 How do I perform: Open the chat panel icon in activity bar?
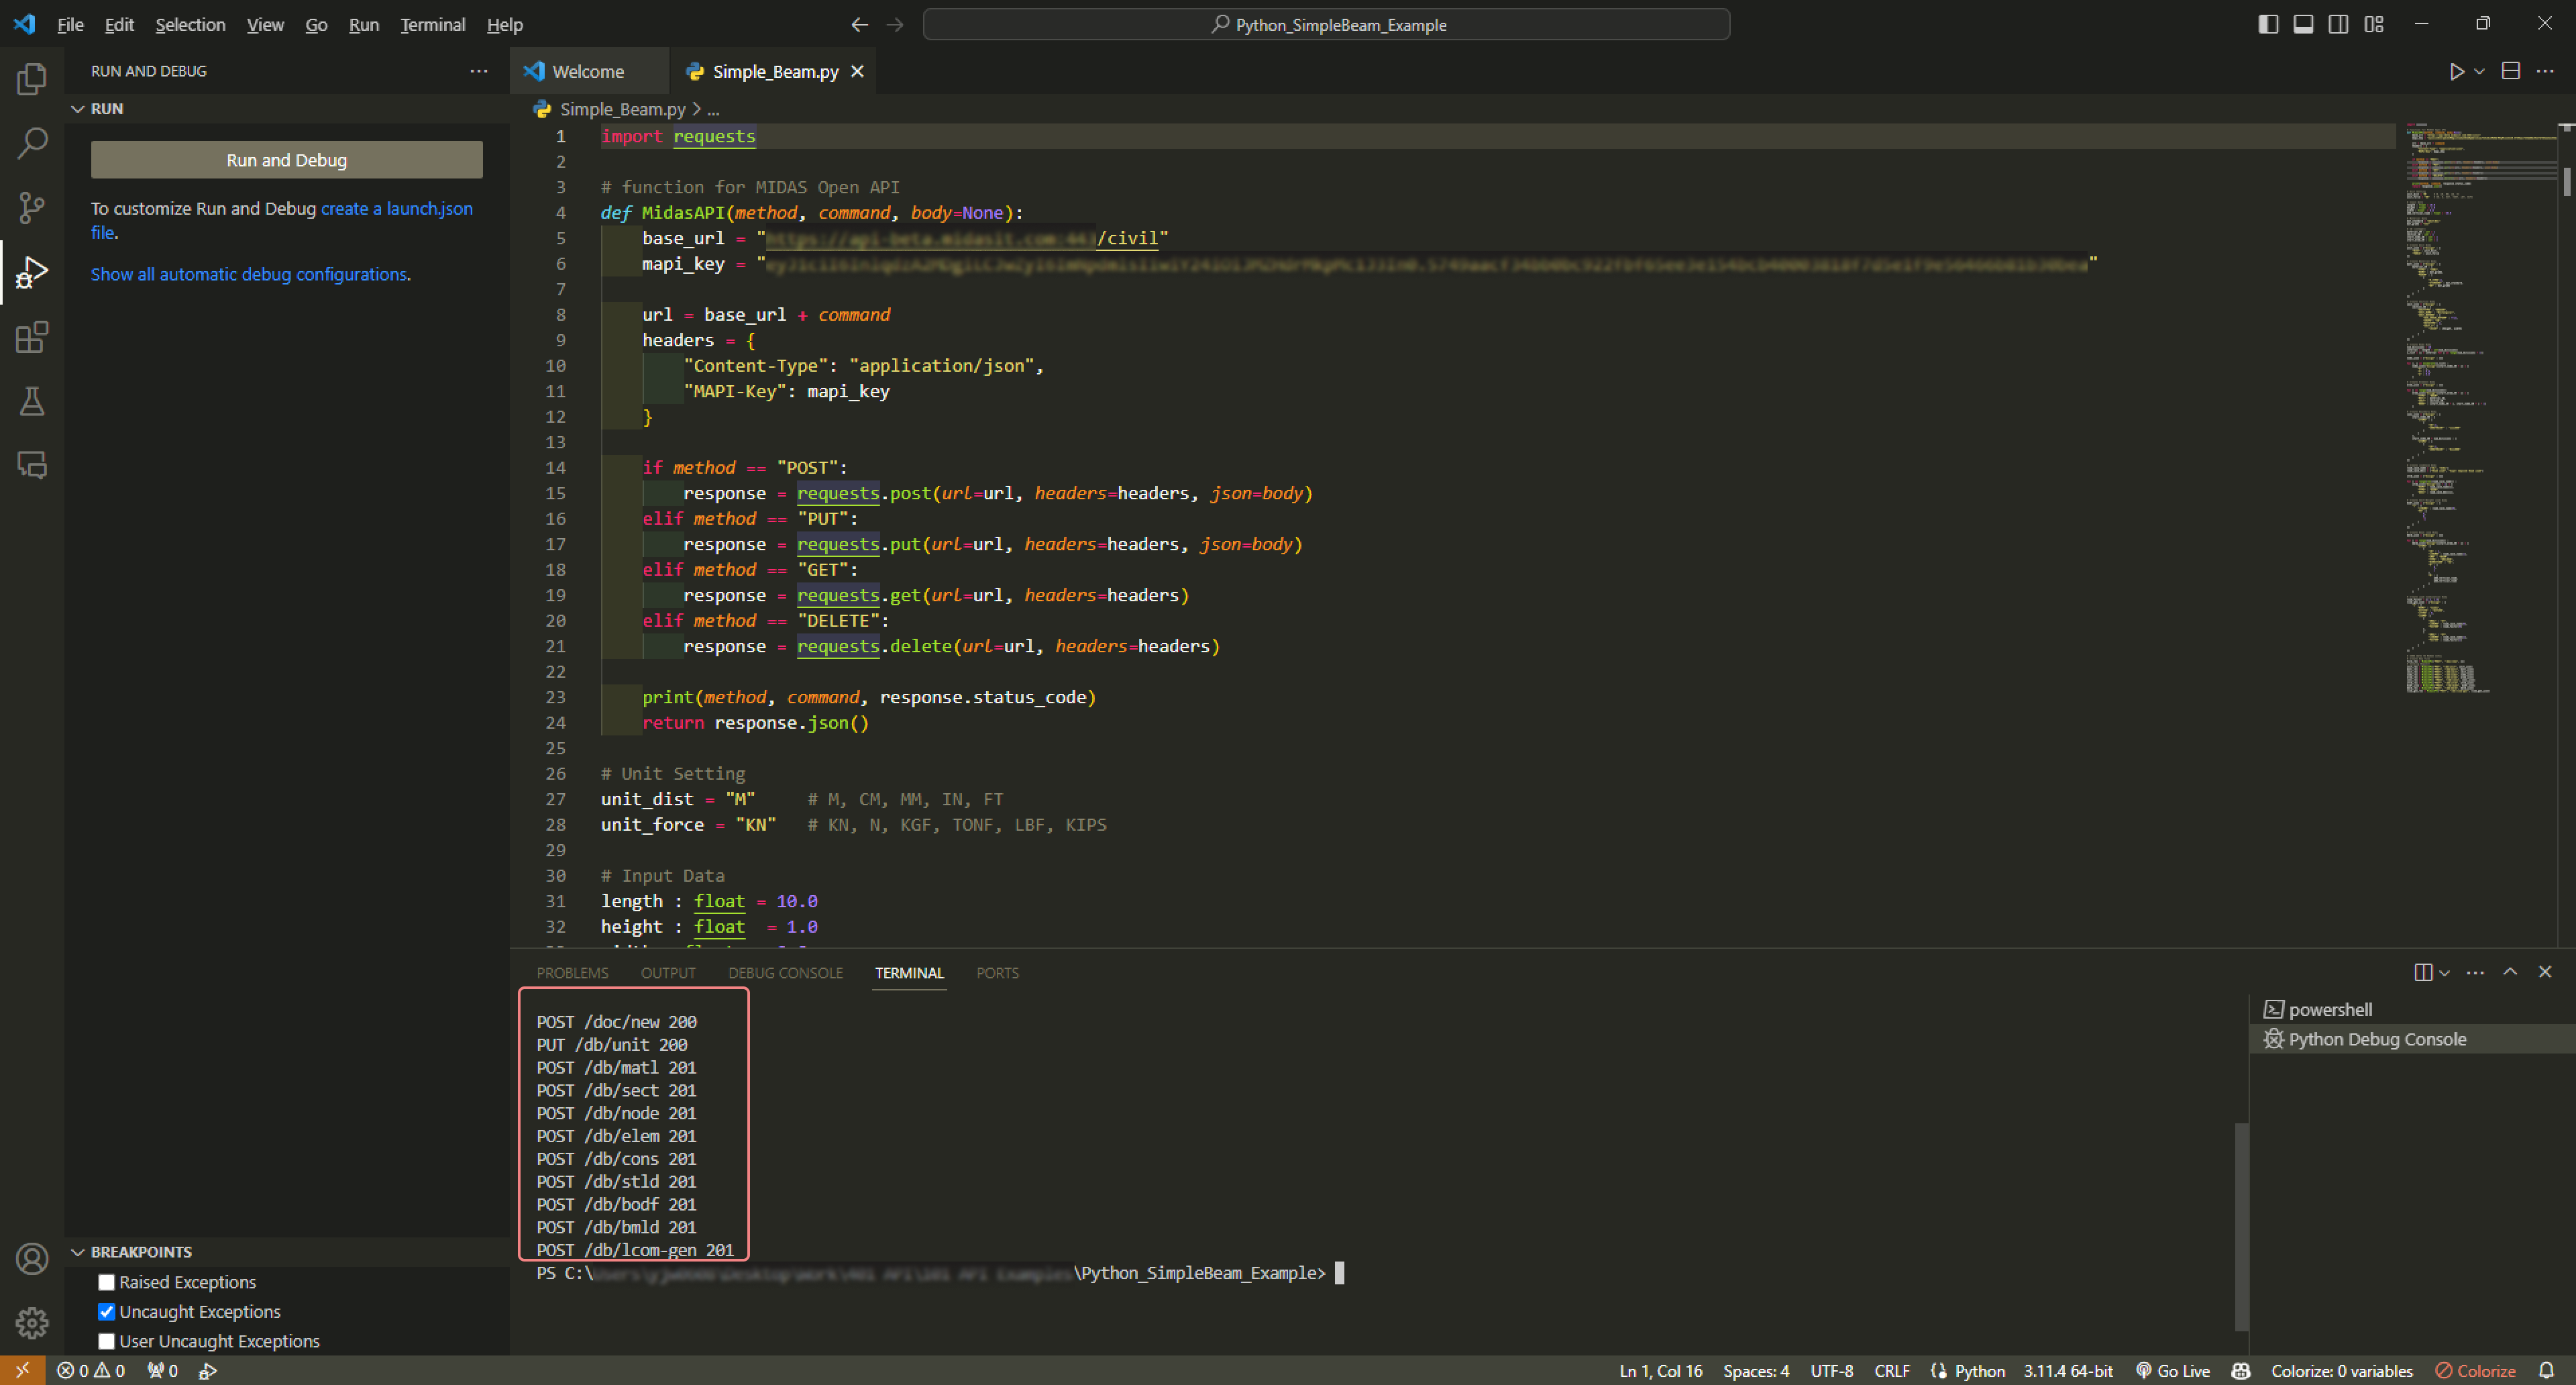coord(32,465)
